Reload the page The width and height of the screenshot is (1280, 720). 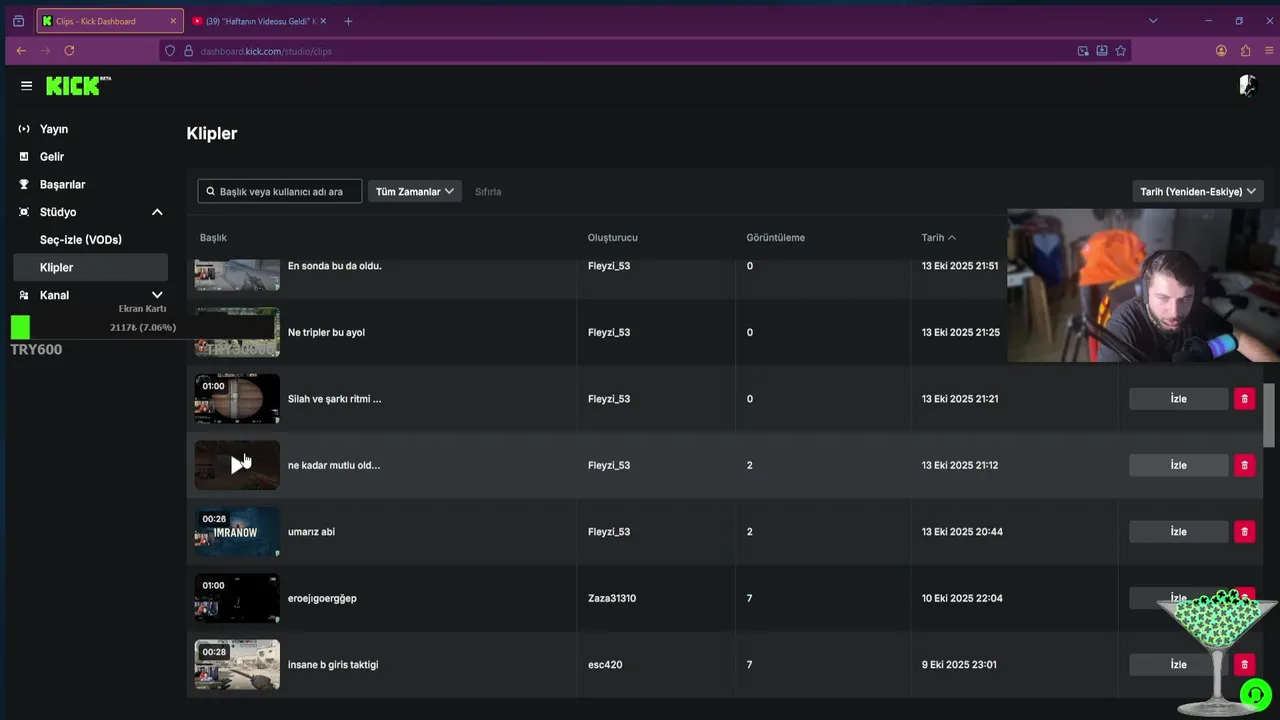tap(69, 51)
